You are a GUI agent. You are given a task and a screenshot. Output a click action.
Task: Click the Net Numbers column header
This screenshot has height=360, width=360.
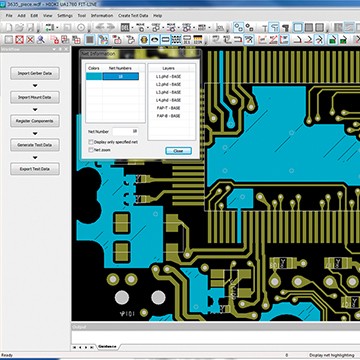(120, 68)
